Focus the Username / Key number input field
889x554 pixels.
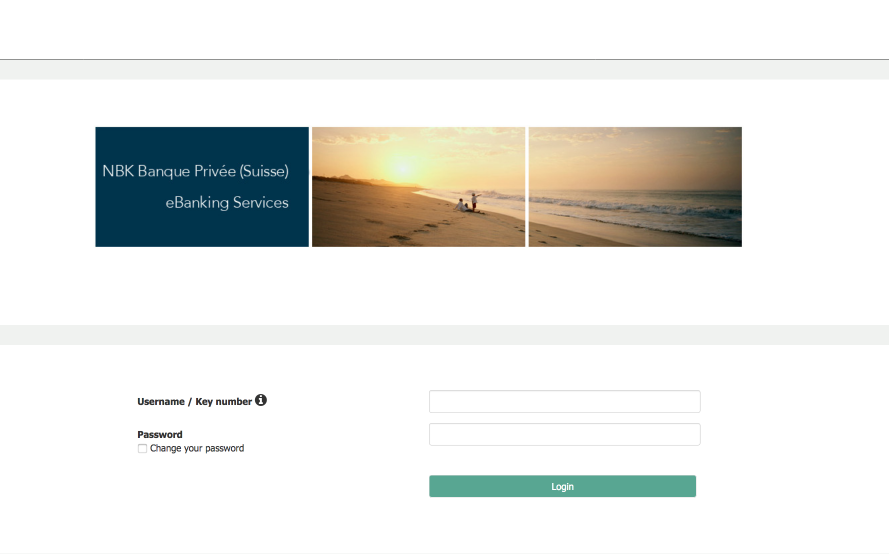[x=565, y=401]
